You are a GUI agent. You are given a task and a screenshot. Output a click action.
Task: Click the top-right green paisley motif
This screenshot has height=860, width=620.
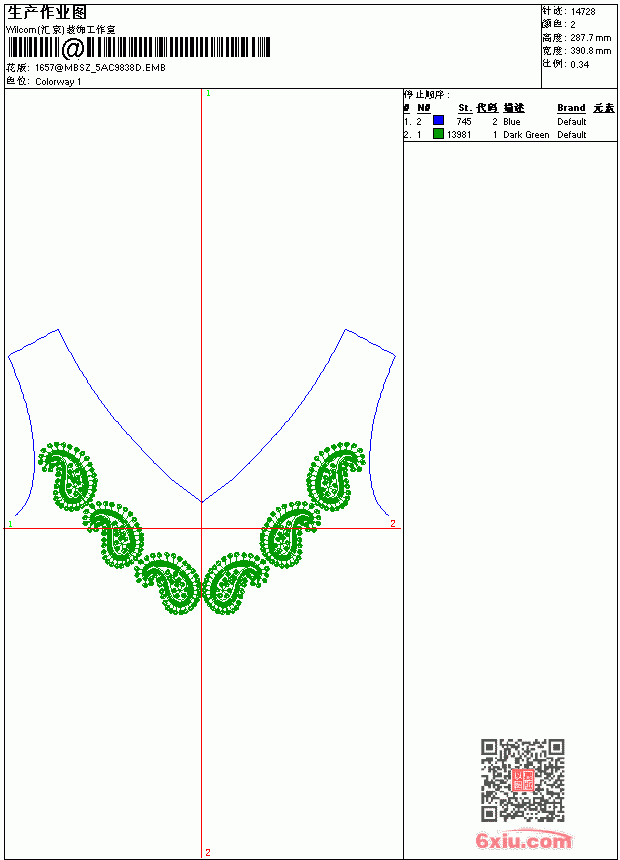tap(335, 476)
